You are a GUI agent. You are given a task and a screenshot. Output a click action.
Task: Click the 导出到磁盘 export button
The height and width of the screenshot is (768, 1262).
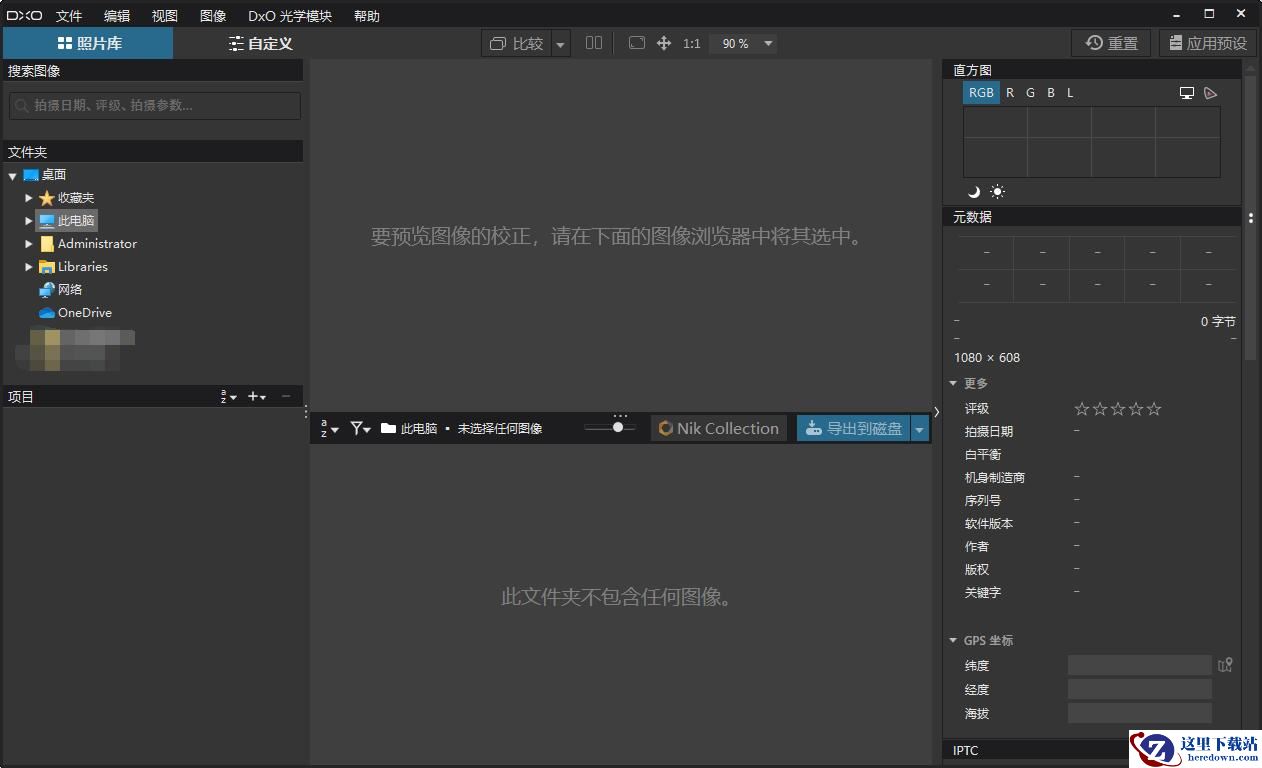(x=854, y=429)
